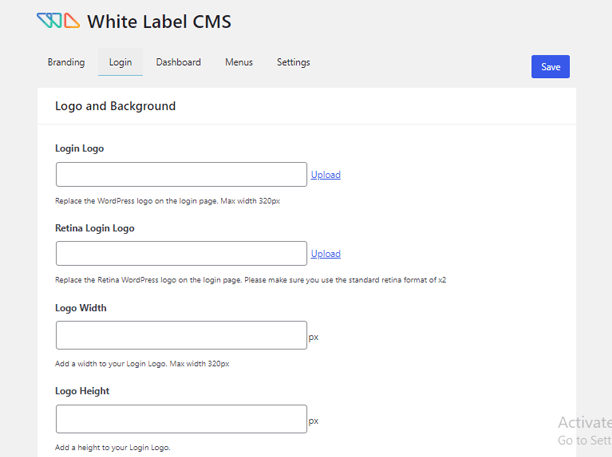612x457 pixels.
Task: Click the Login Logo field label
Action: 80,149
